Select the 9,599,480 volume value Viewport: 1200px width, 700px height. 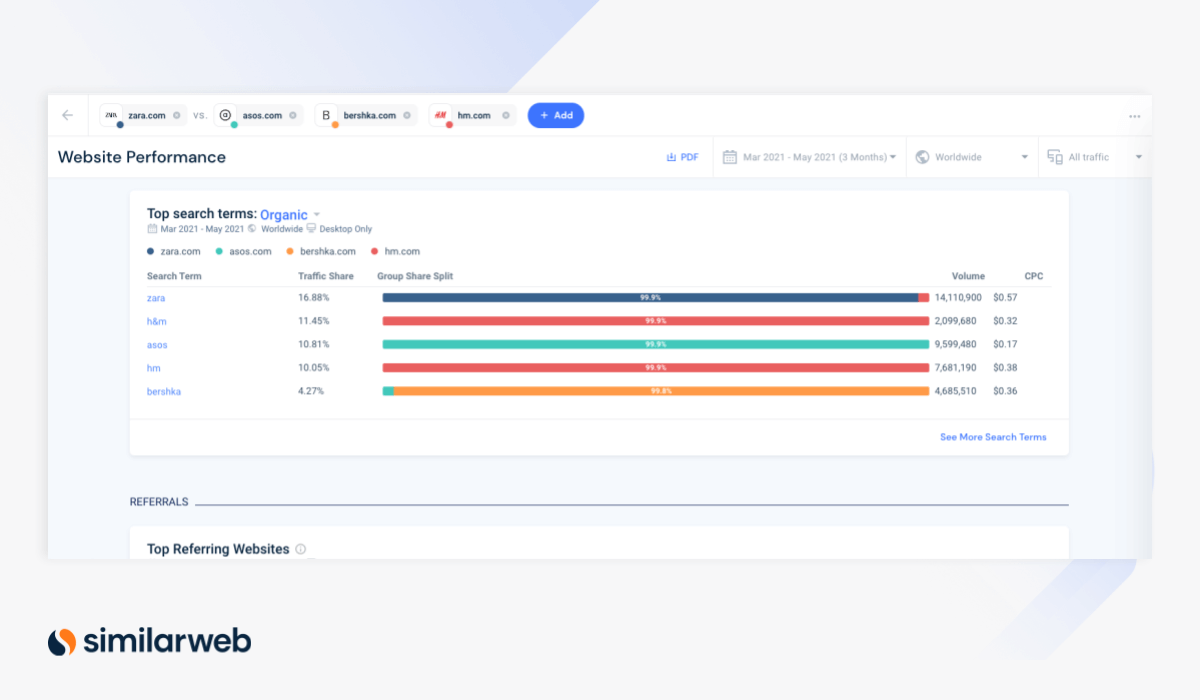(x=958, y=345)
